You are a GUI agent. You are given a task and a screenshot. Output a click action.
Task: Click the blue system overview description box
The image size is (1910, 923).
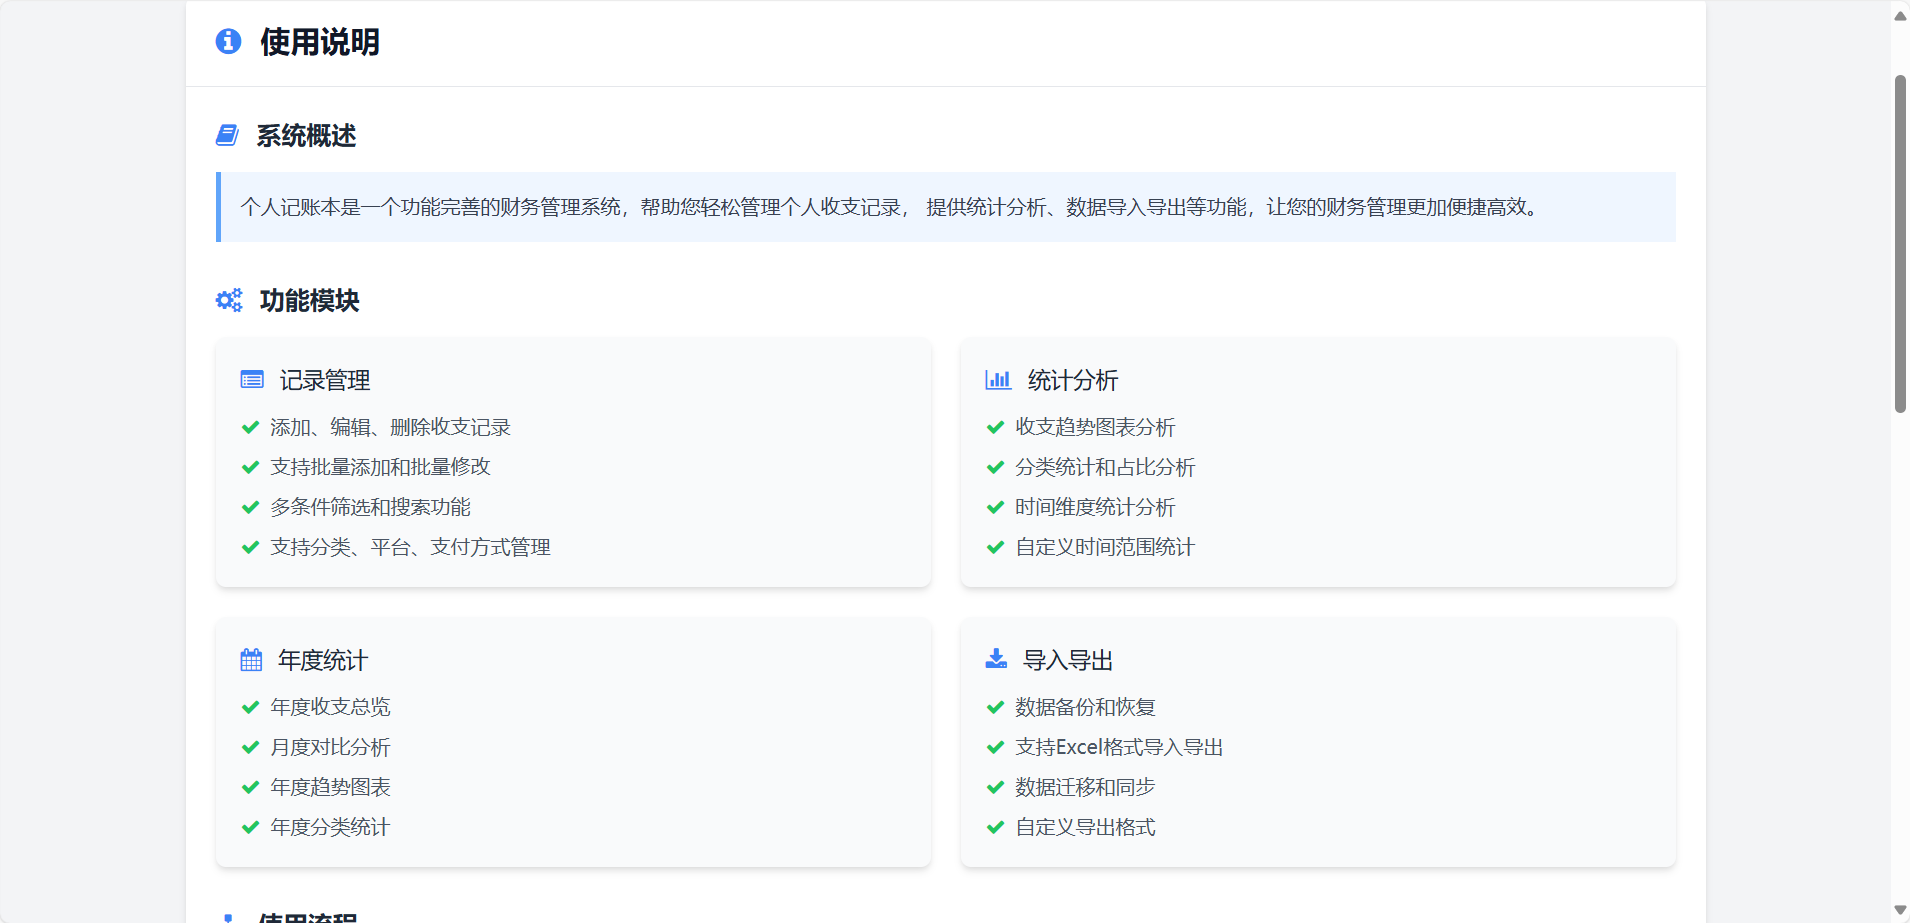(946, 207)
